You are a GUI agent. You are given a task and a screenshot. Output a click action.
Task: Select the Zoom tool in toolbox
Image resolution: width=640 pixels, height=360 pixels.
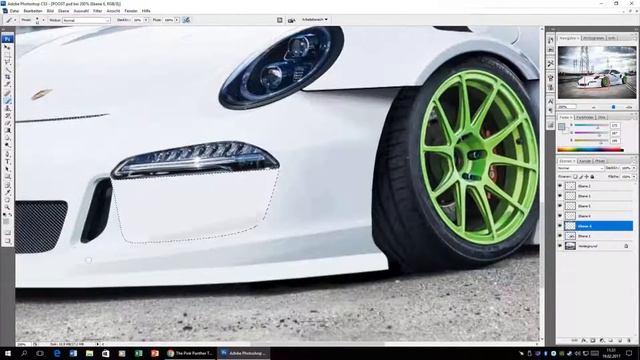[x=7, y=207]
